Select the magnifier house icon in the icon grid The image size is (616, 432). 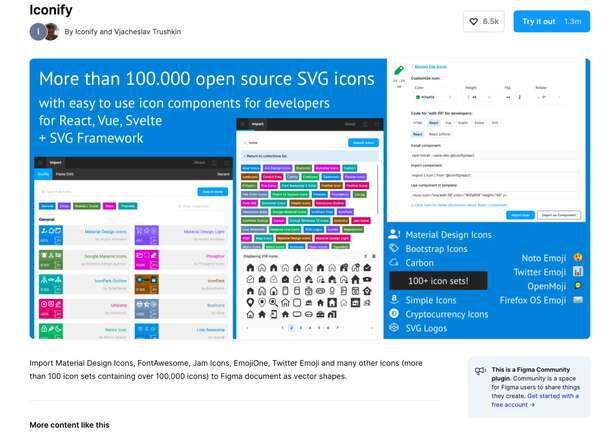(x=273, y=302)
